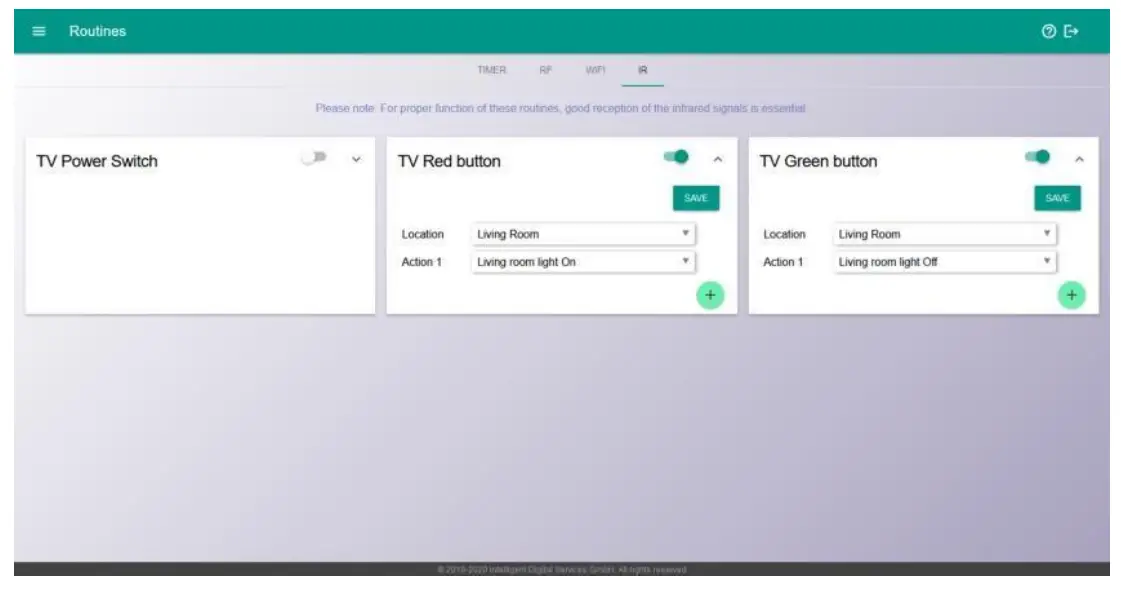Image resolution: width=1121 pixels, height=591 pixels.
Task: Expand the TV Power Switch card
Action: coord(356,159)
